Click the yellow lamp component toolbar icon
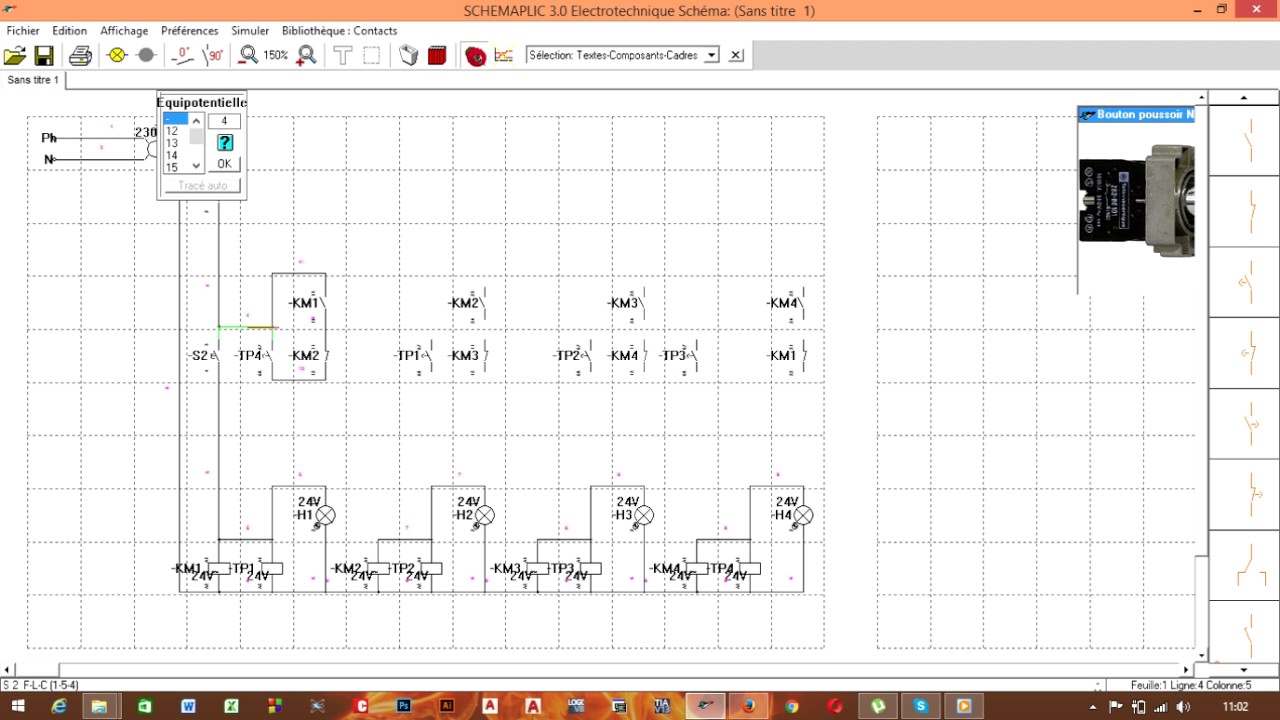This screenshot has width=1280, height=720. tap(117, 55)
